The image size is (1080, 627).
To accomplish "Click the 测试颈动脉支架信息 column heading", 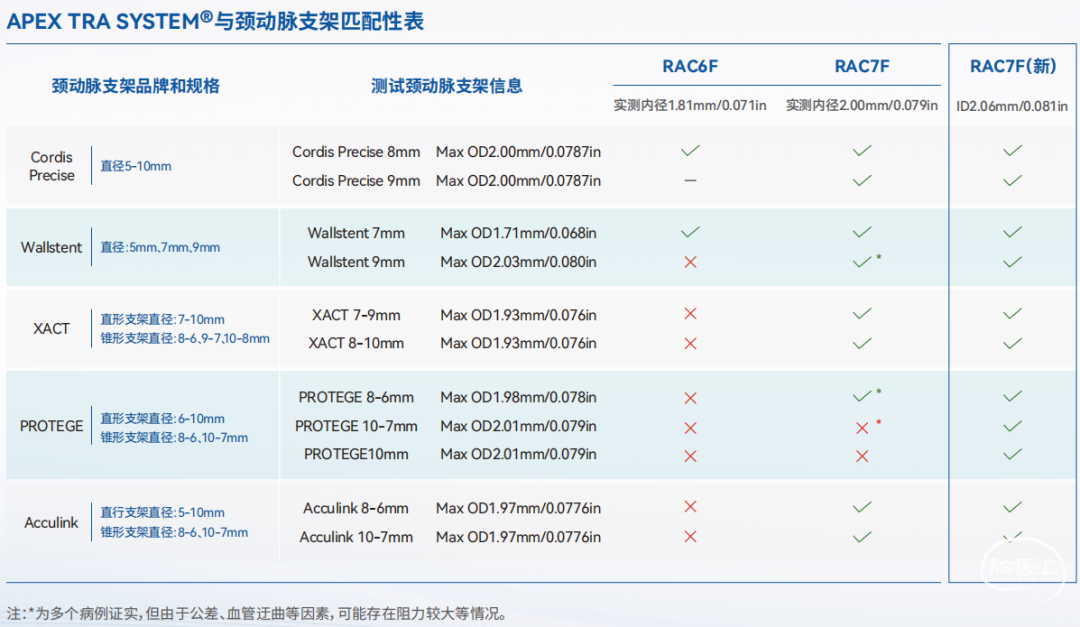I will pos(446,86).
